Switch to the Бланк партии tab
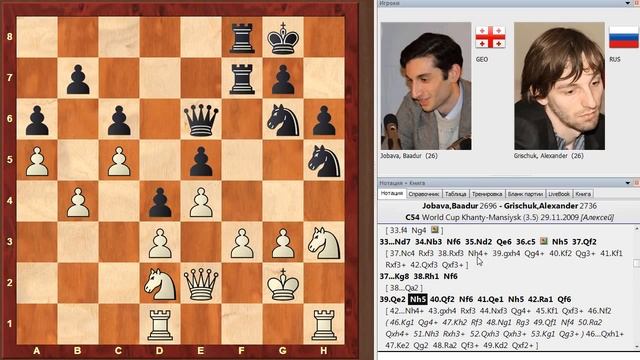Viewport: 640px width, 360px height. click(x=525, y=194)
